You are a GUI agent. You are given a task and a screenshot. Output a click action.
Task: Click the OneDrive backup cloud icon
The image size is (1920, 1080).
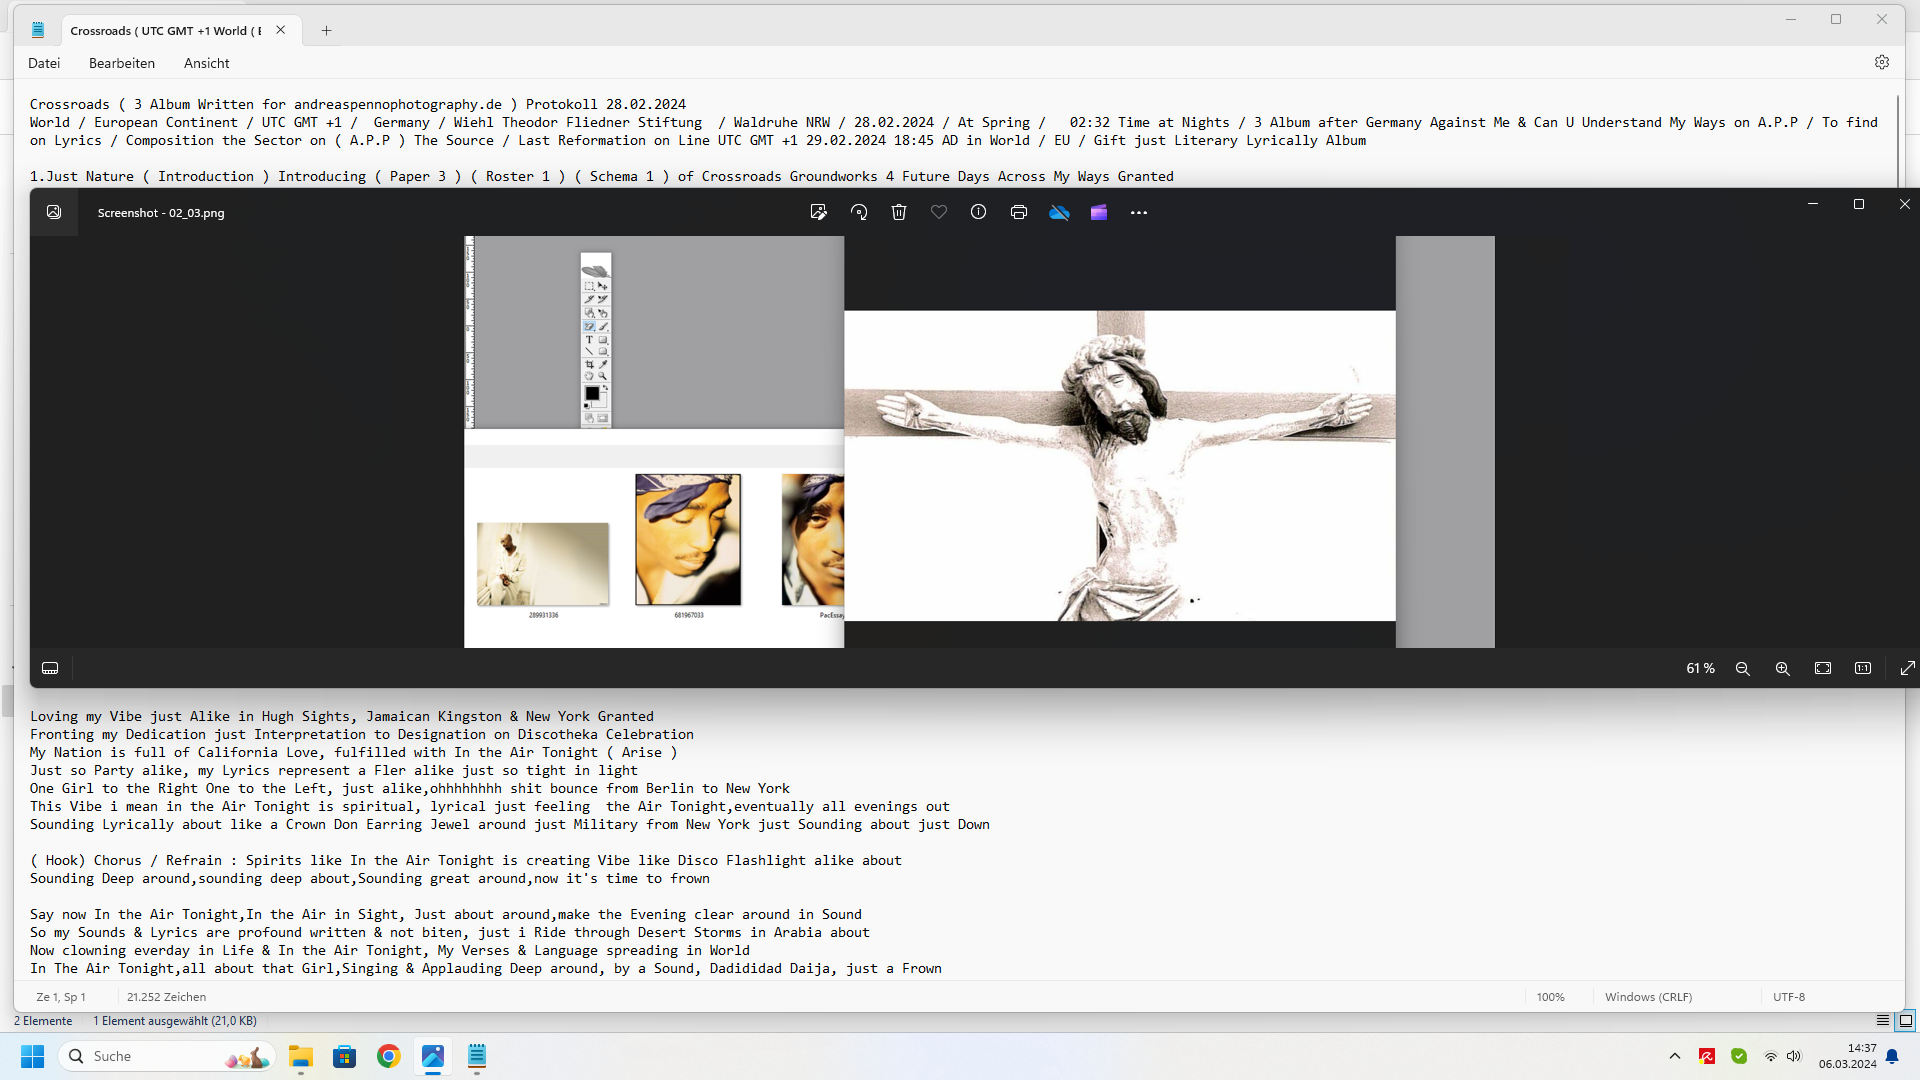pos(1059,212)
